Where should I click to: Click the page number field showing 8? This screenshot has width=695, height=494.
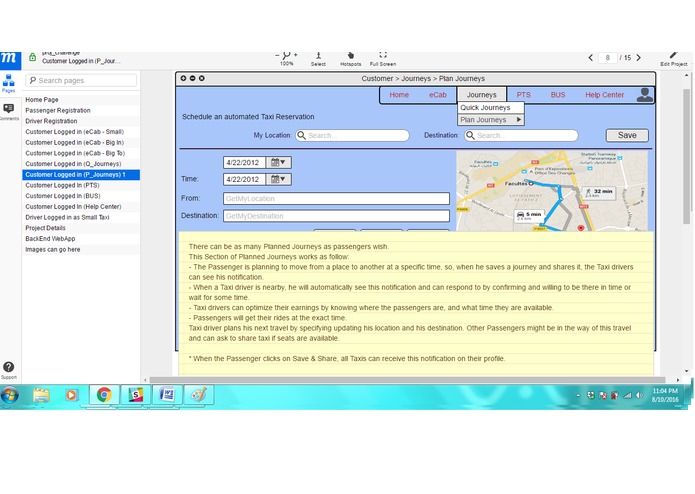click(608, 58)
